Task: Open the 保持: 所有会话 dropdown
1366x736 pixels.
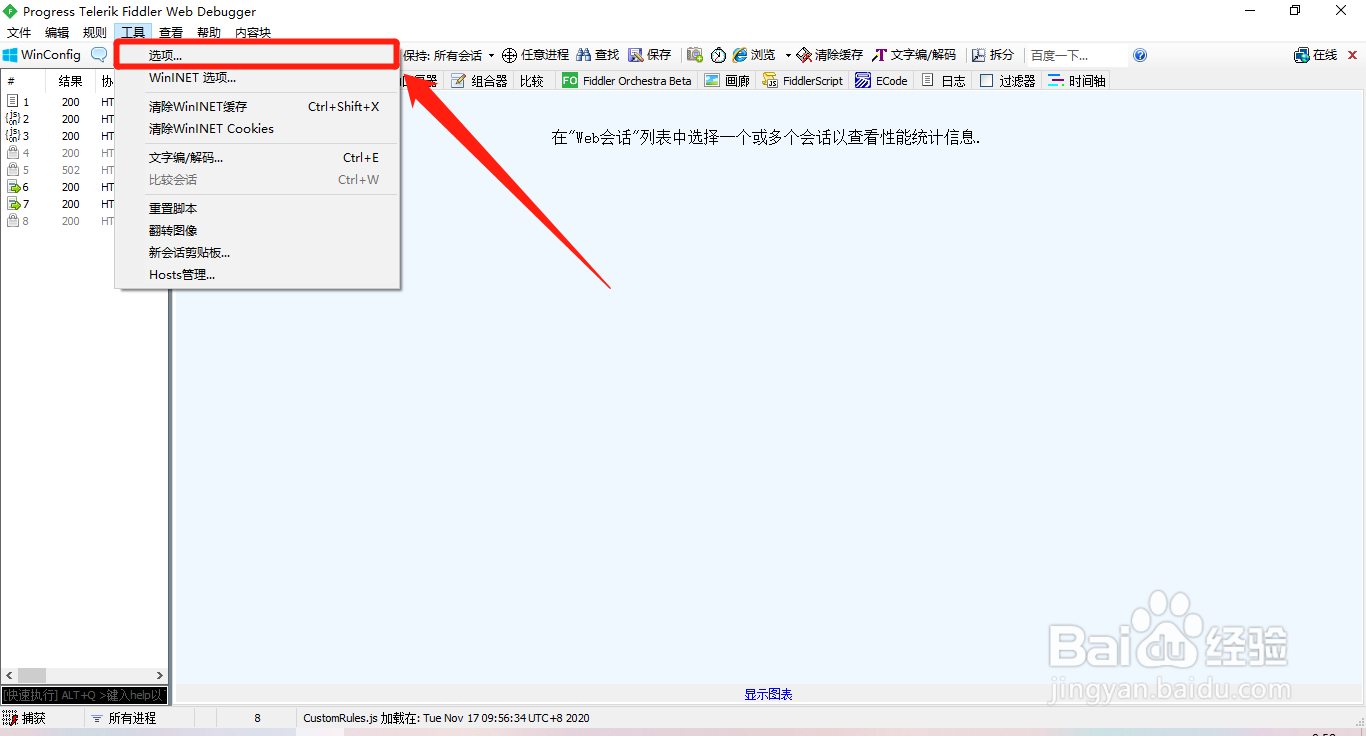Action: pyautogui.click(x=449, y=55)
